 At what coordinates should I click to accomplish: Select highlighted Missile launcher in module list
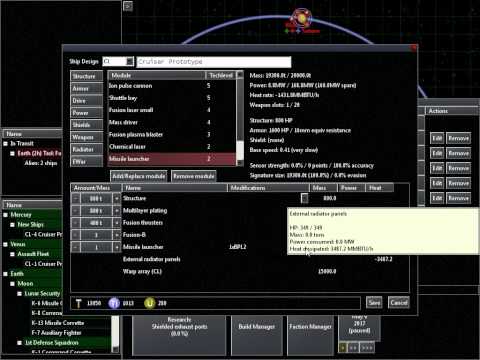click(x=172, y=159)
